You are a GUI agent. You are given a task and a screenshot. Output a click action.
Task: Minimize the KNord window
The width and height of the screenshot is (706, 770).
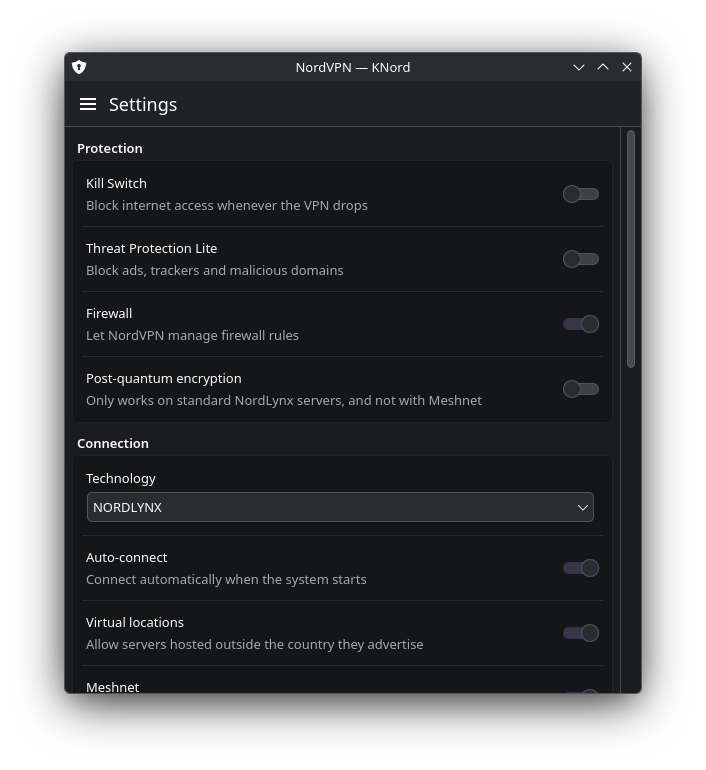coord(579,67)
